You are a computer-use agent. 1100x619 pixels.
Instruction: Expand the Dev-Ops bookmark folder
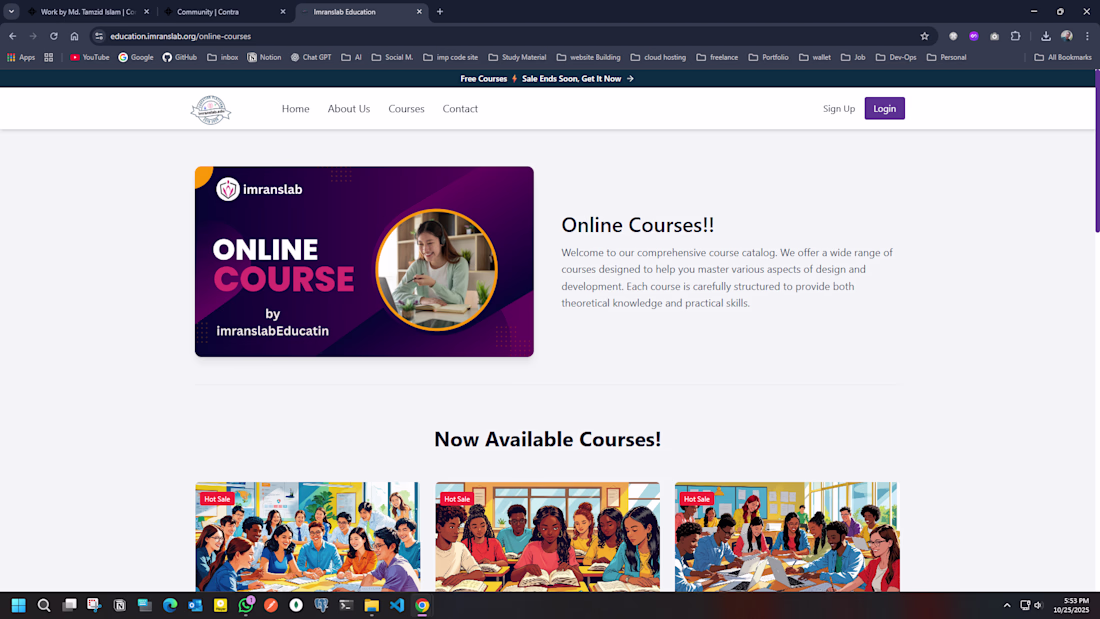click(x=896, y=58)
